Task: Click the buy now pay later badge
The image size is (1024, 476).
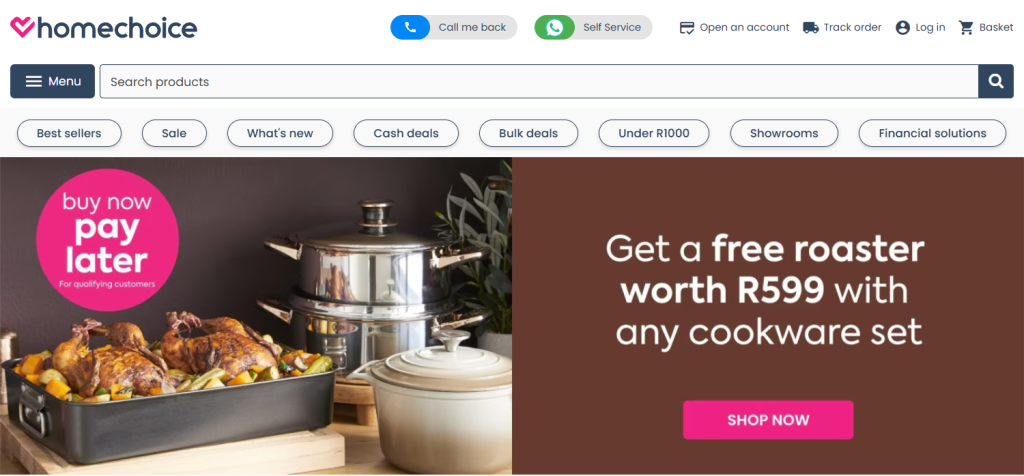Action: pos(107,240)
